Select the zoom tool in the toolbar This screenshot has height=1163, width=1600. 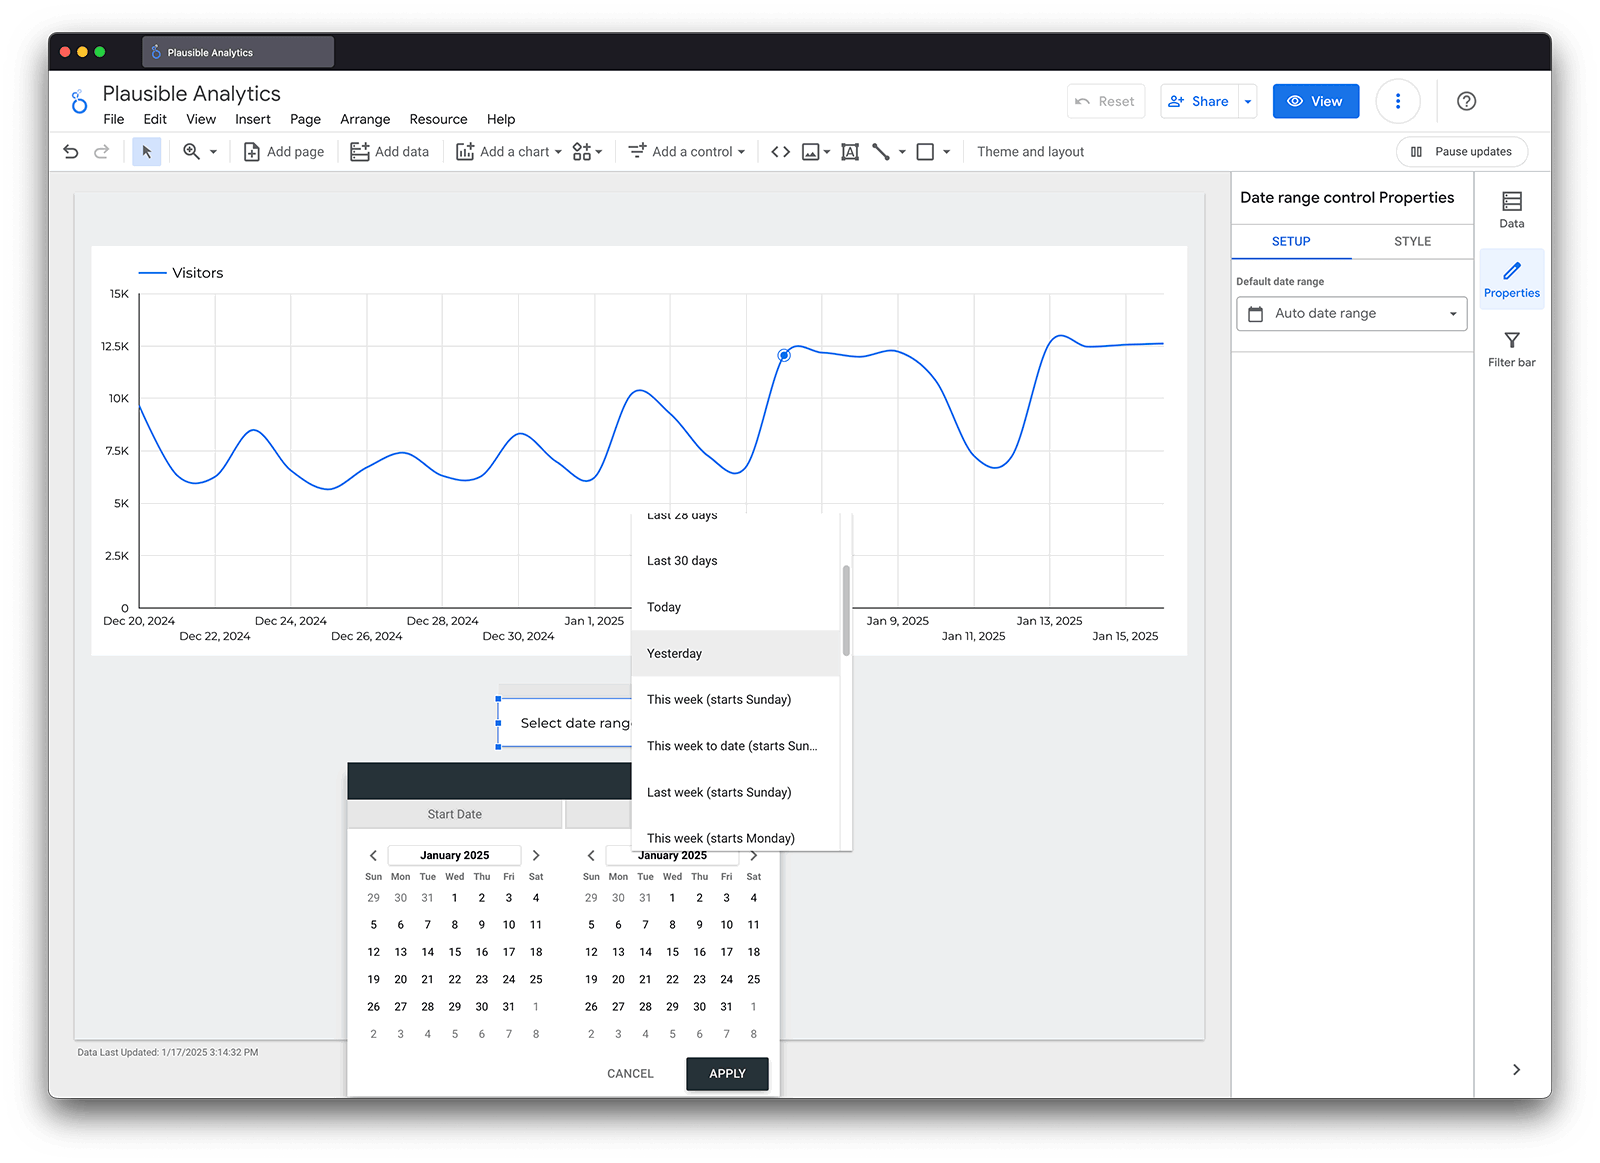pyautogui.click(x=193, y=151)
